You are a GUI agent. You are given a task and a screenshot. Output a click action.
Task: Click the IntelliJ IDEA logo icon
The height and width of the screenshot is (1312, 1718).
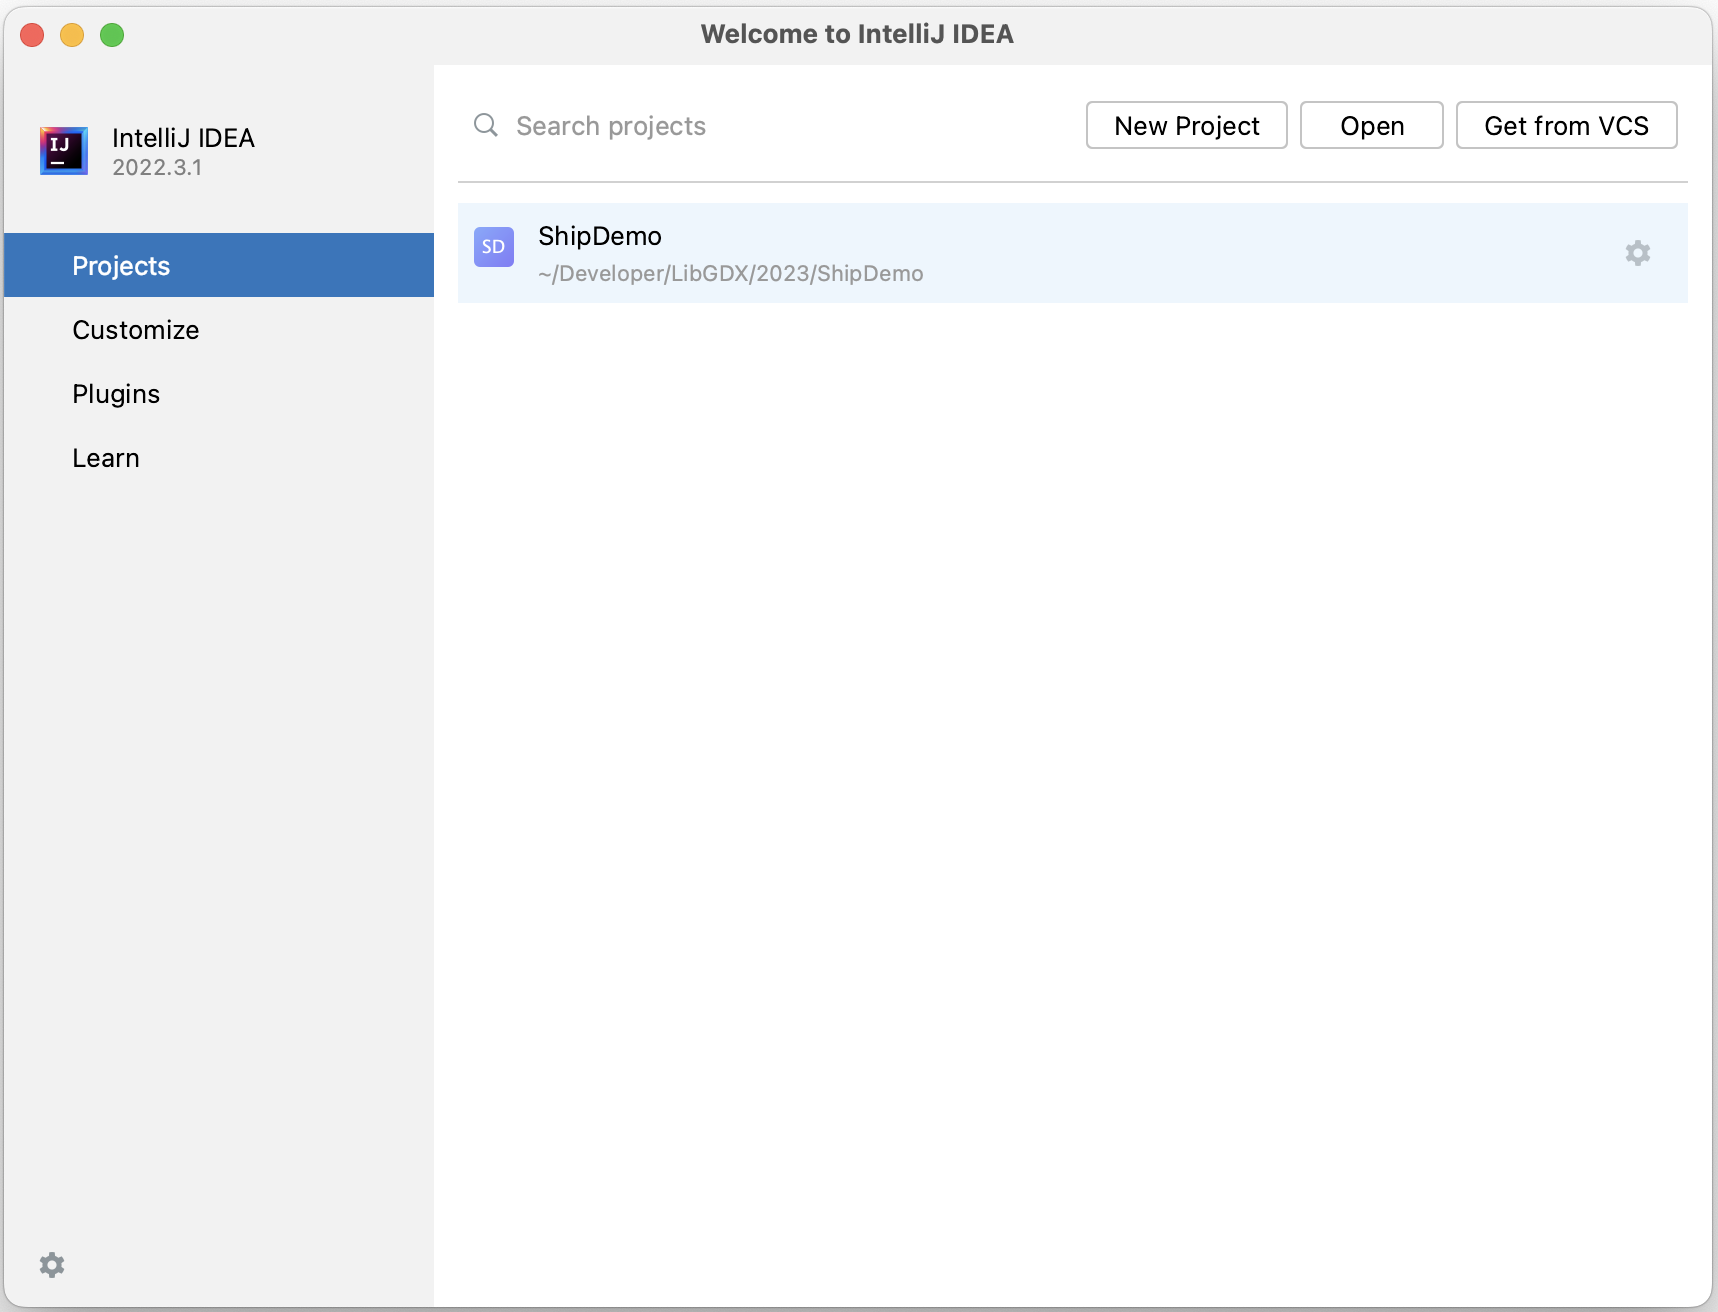click(x=63, y=151)
